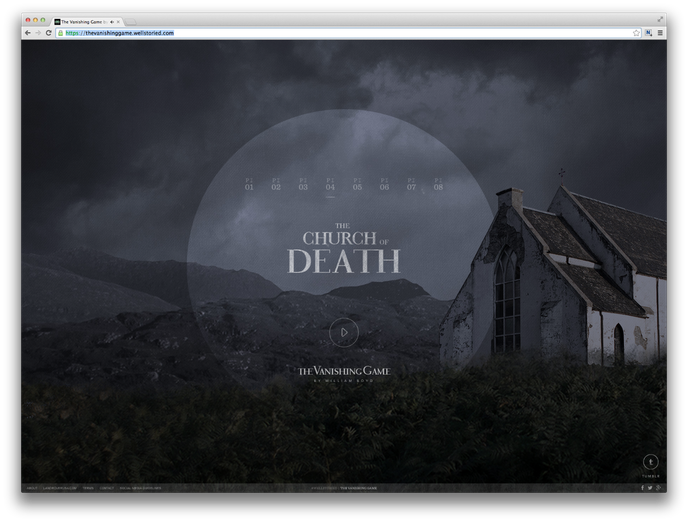The height and width of the screenshot is (522, 688).
Task: Open the Twitter icon in footer
Action: pos(650,488)
